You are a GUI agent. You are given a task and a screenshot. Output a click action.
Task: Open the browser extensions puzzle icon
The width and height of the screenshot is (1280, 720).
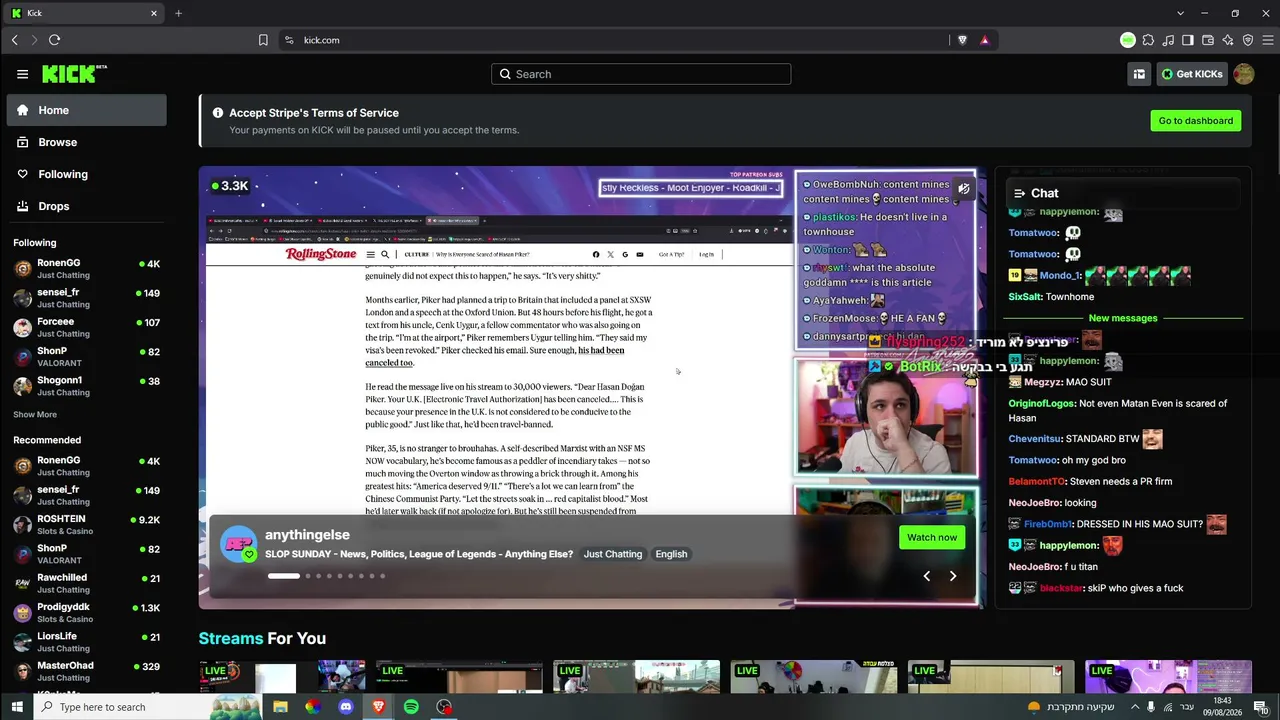pos(1148,40)
